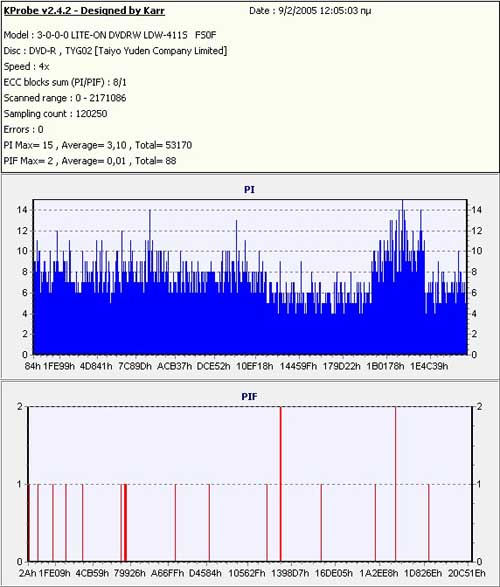The image size is (500, 587).
Task: Click the Sampling count 120250 line
Action: [55, 114]
